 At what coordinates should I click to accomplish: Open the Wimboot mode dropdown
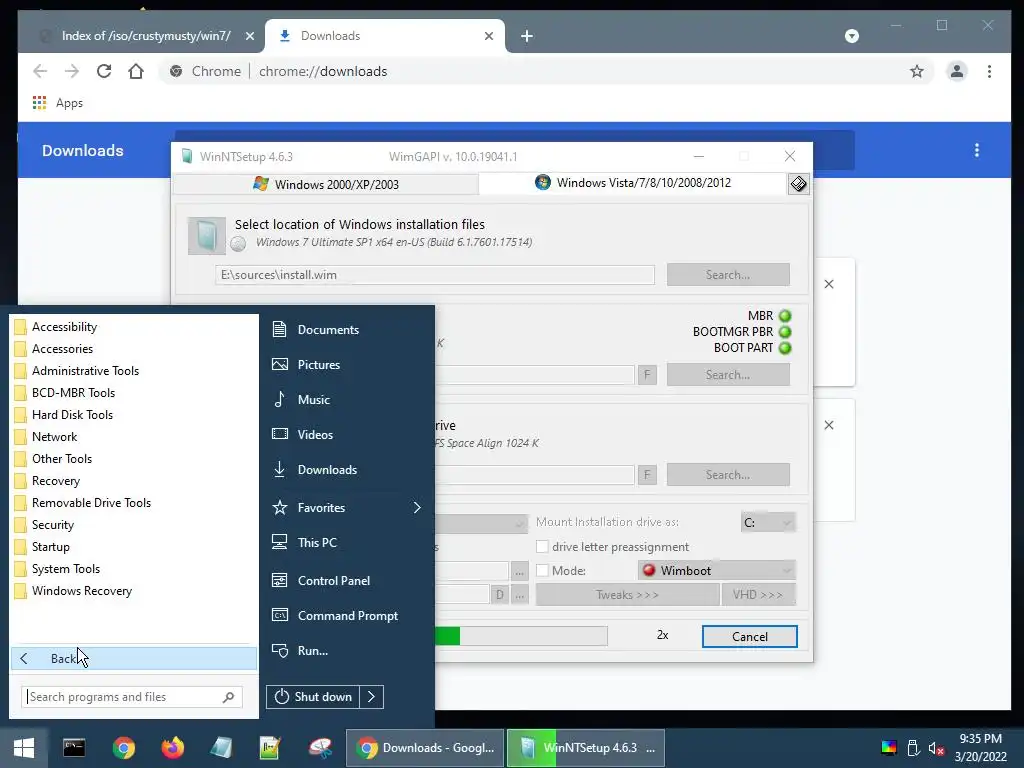click(716, 571)
